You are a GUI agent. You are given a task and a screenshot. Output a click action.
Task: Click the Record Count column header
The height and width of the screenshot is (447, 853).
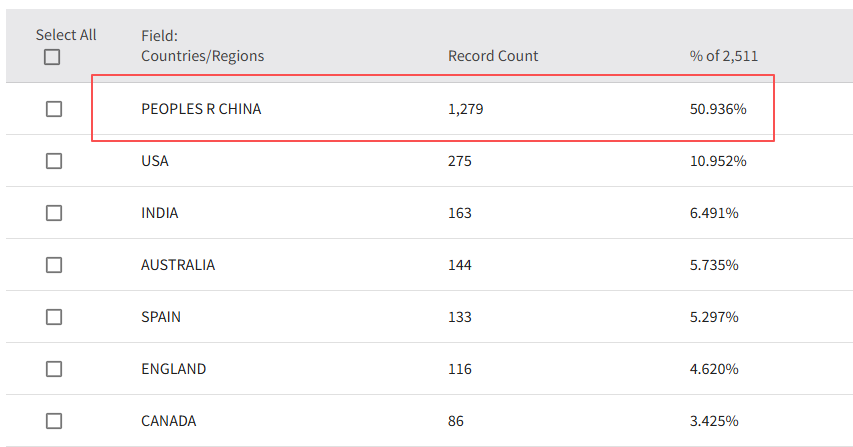(493, 56)
